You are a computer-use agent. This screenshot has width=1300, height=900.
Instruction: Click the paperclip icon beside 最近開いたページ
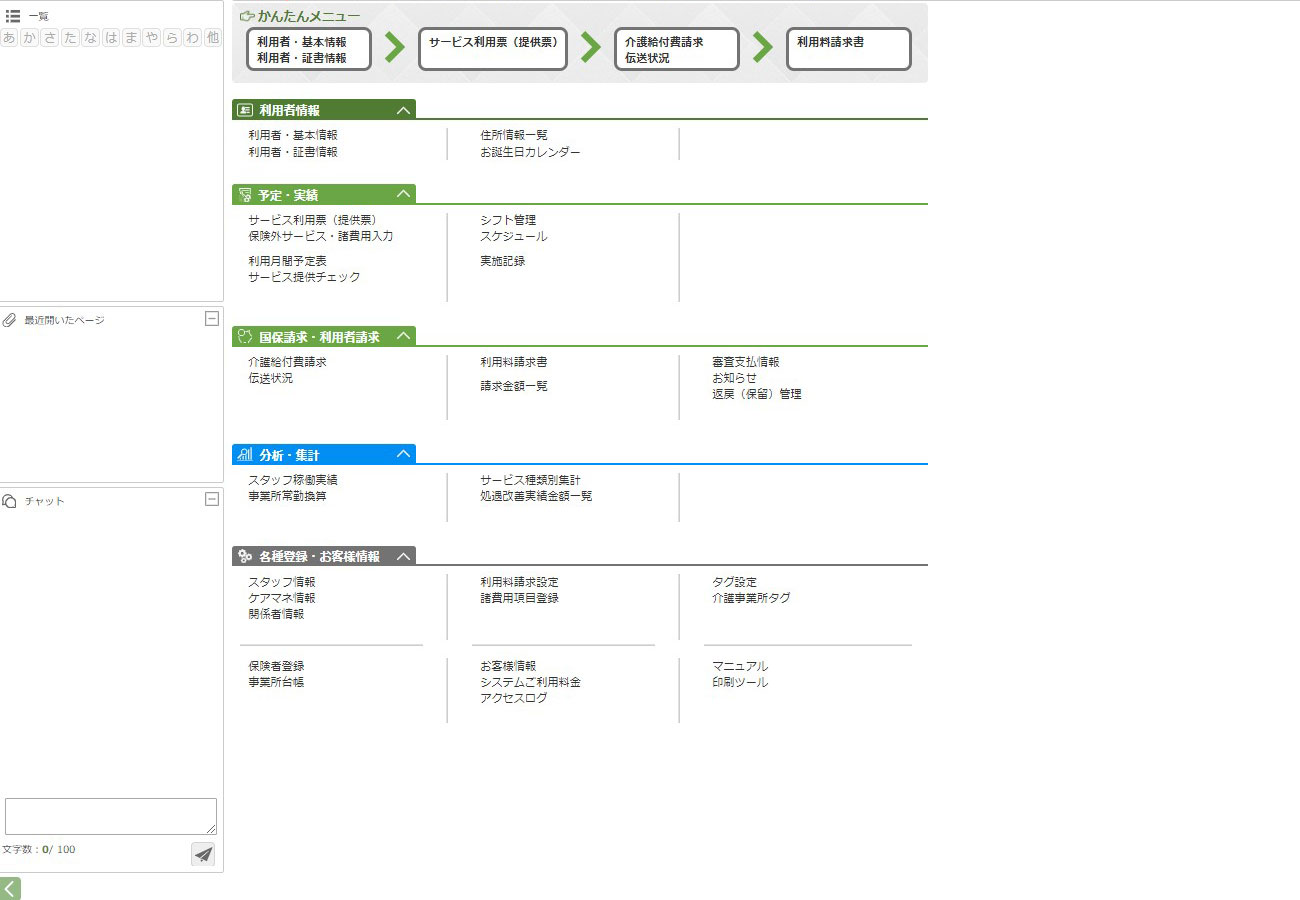[x=10, y=320]
